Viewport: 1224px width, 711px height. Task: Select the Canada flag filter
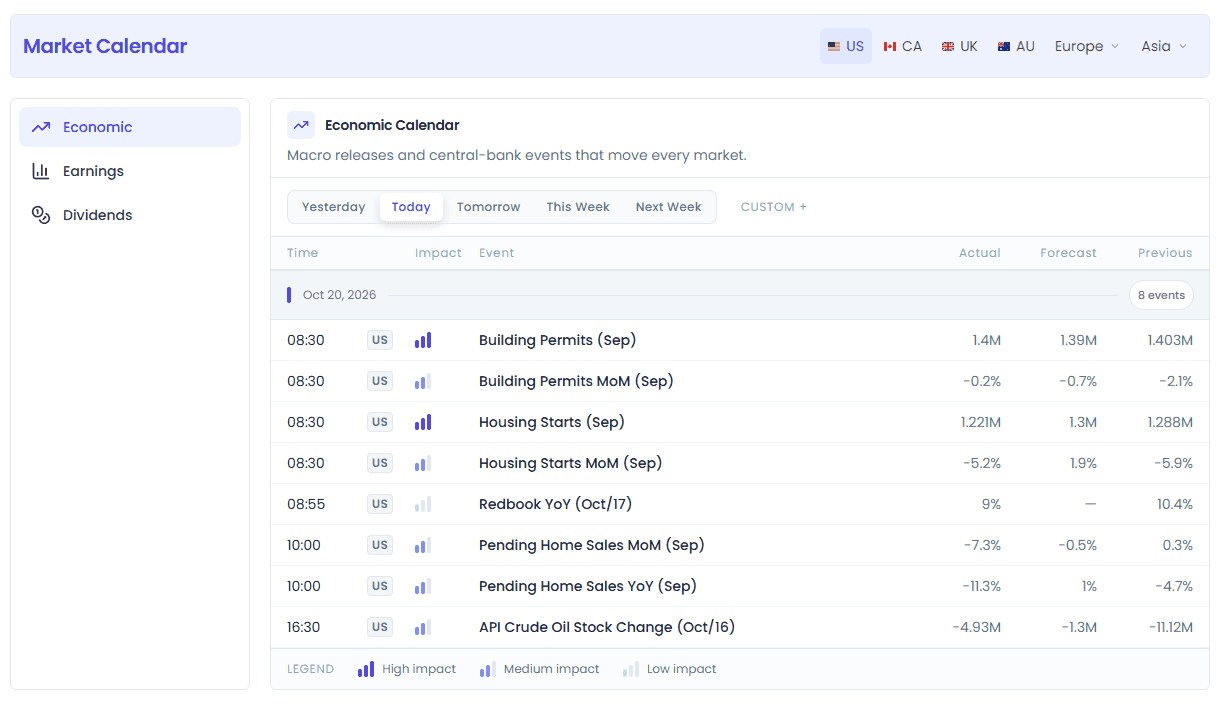(x=903, y=46)
